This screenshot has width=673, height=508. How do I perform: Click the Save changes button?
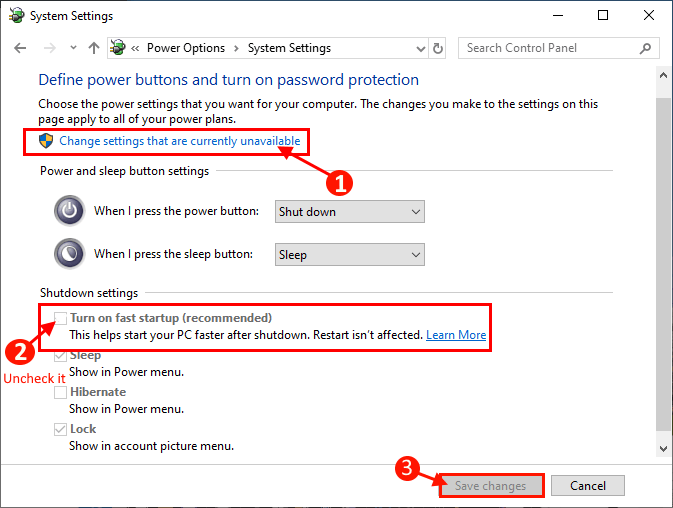[491, 486]
